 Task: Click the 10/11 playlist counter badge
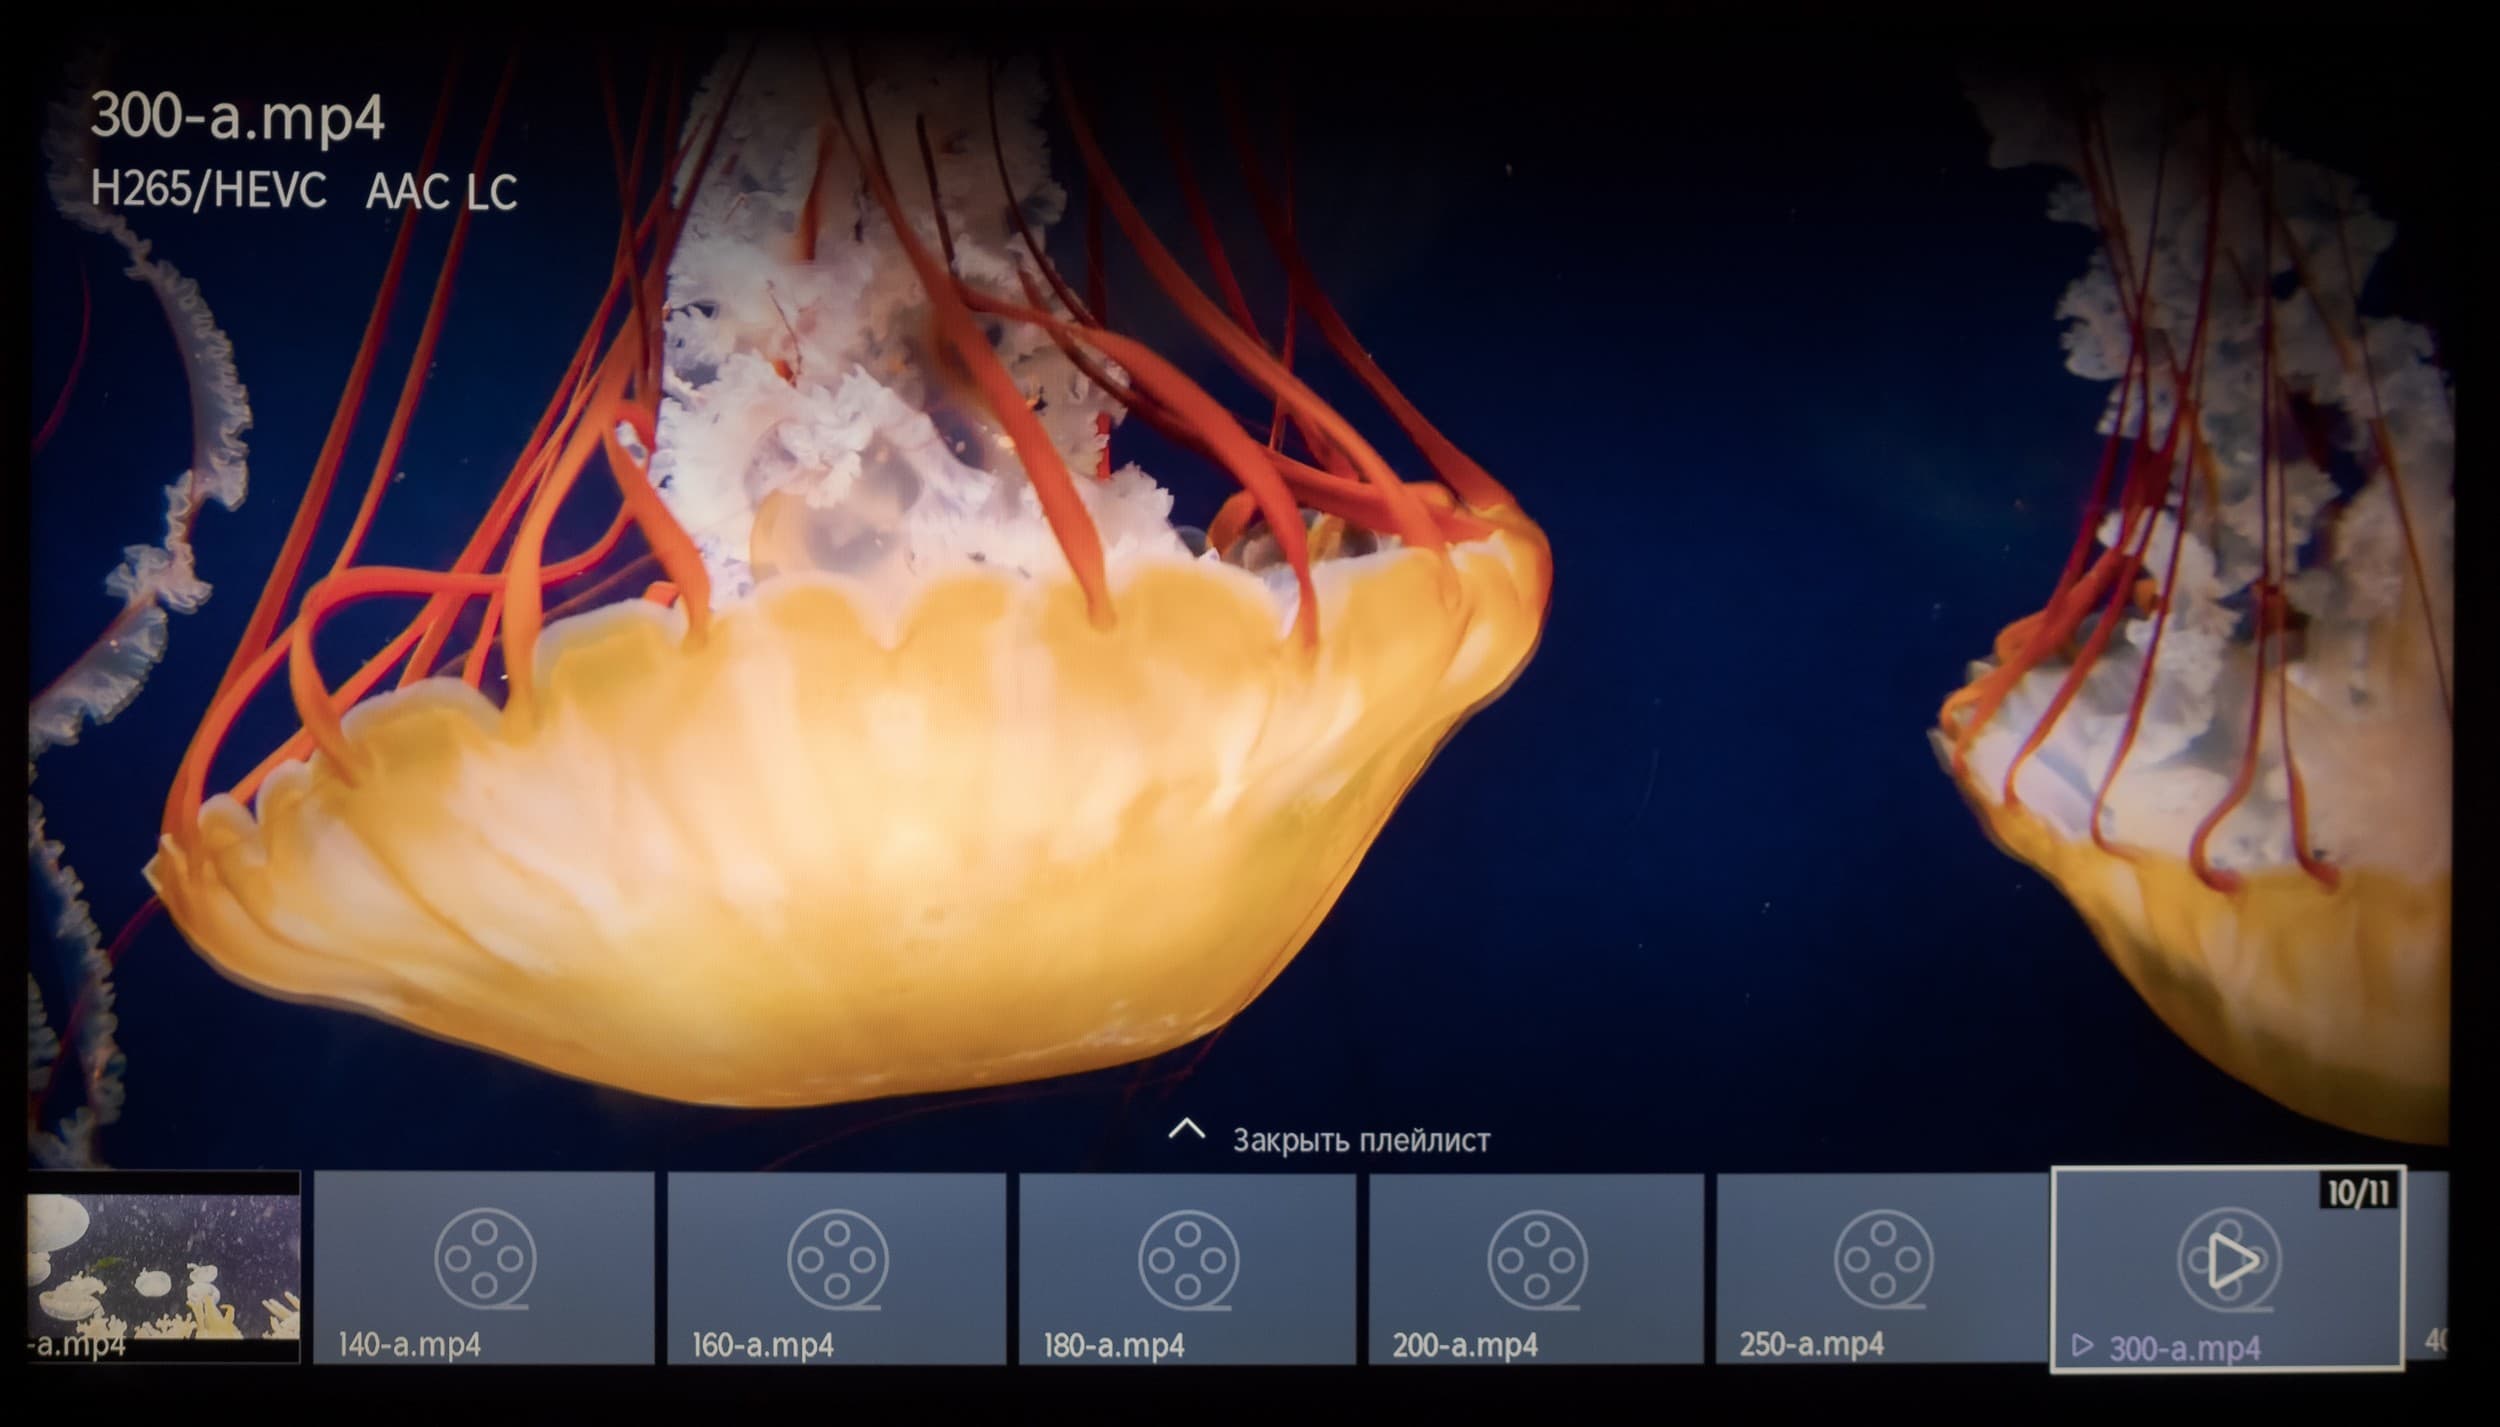[2359, 1192]
